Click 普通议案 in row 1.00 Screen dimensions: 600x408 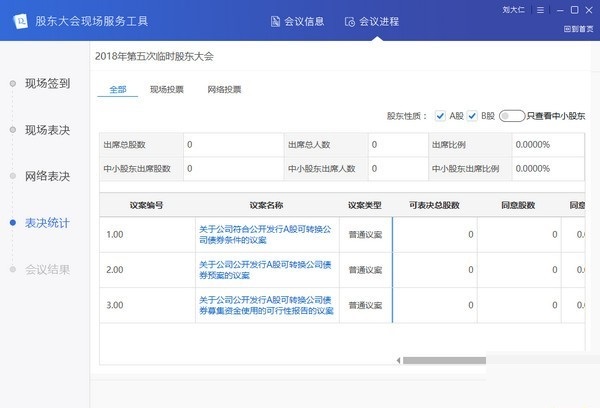tap(365, 235)
